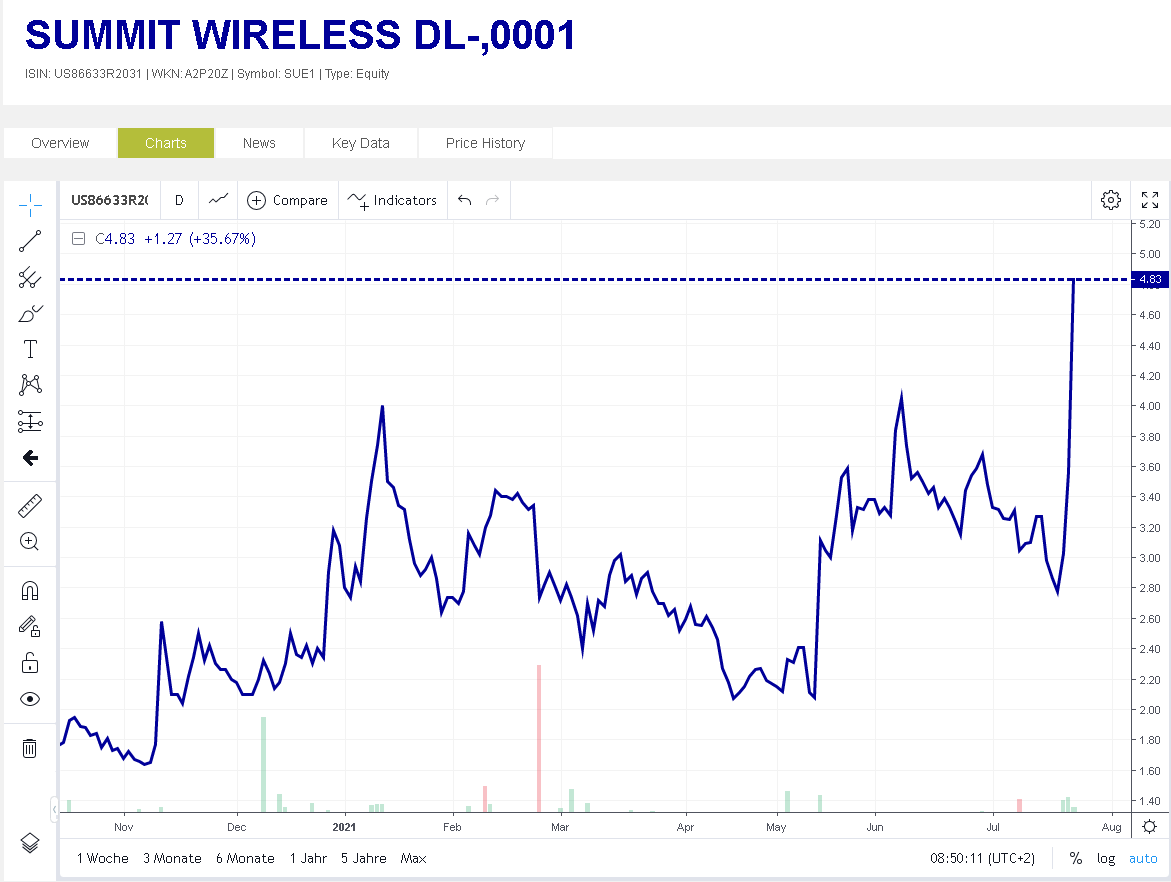The width and height of the screenshot is (1171, 882).
Task: Click the 08:50:11 (UTC+2) timezone selector
Action: (x=982, y=858)
